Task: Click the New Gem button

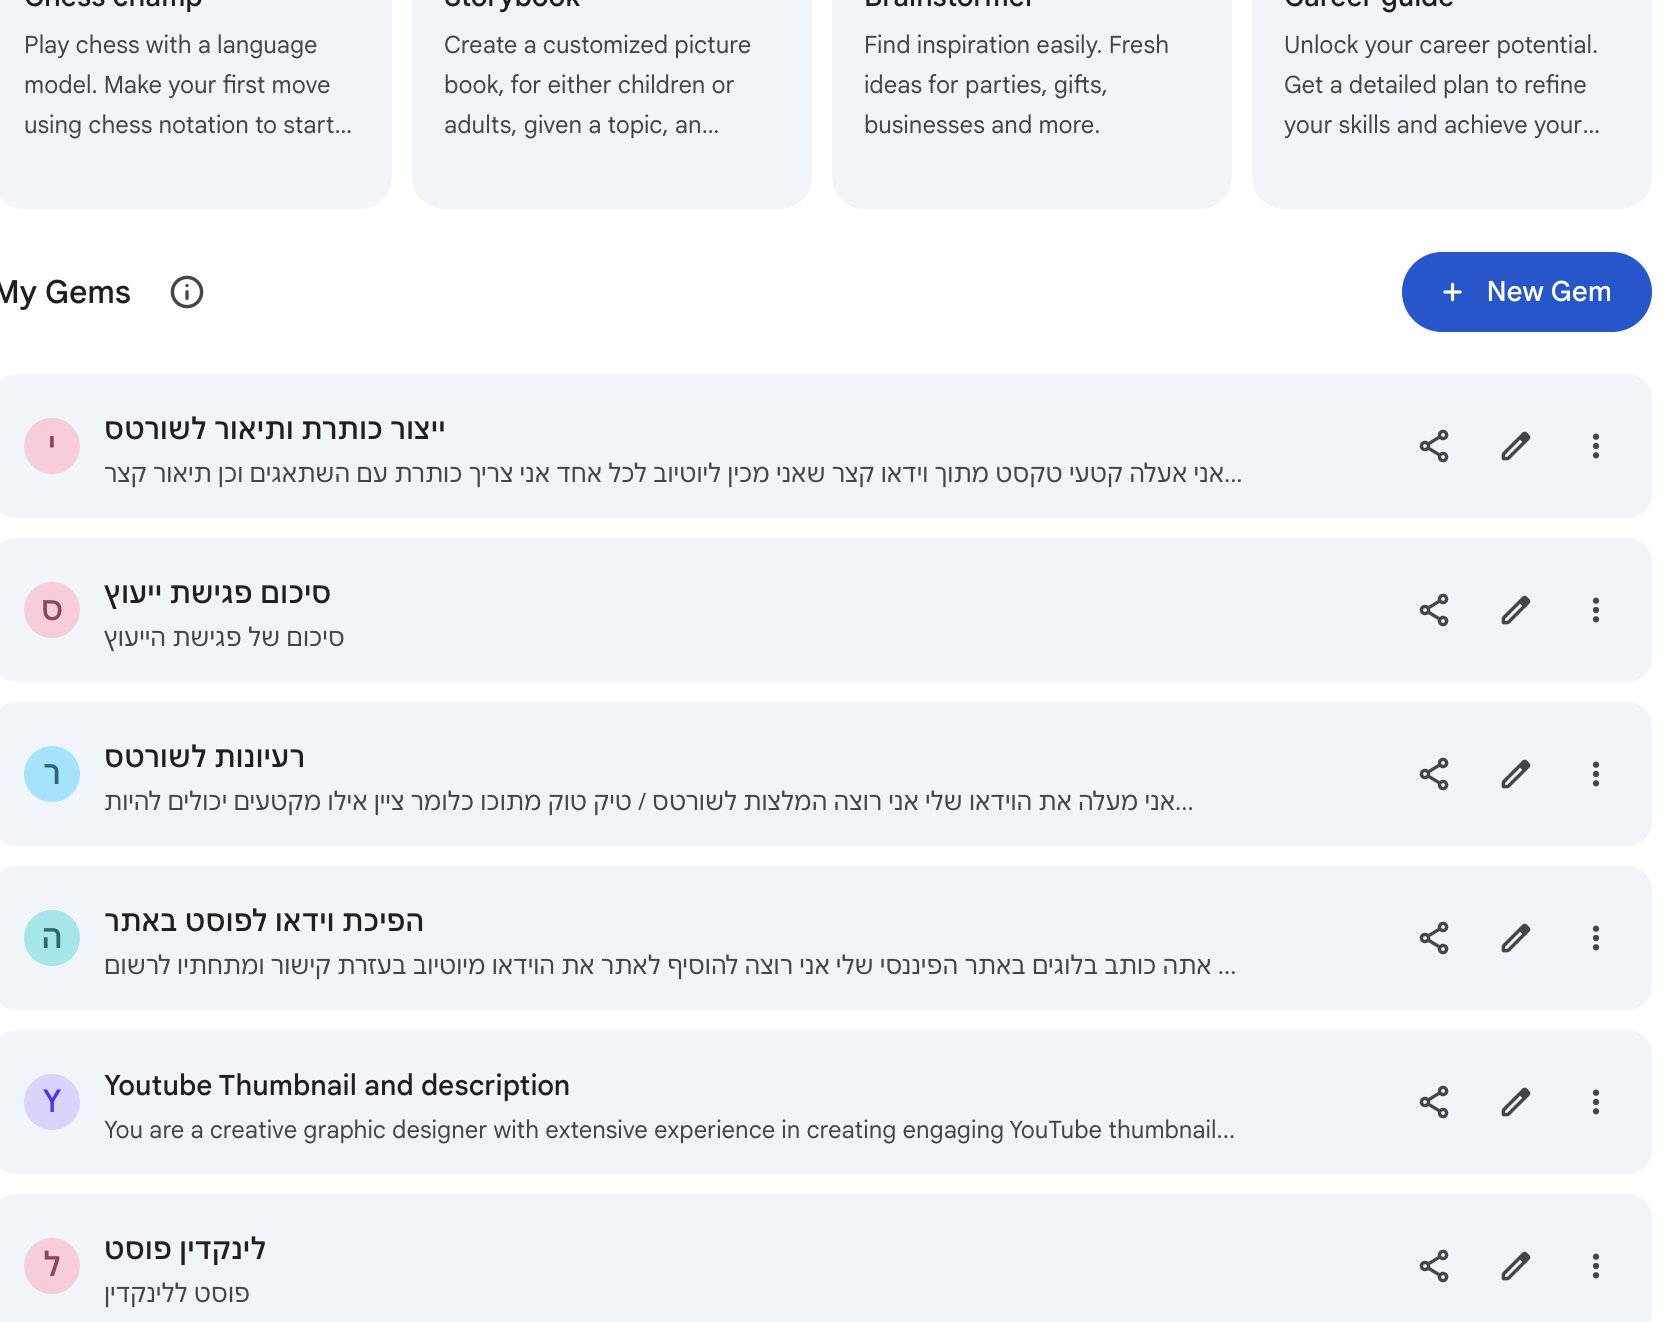Action: coord(1526,292)
